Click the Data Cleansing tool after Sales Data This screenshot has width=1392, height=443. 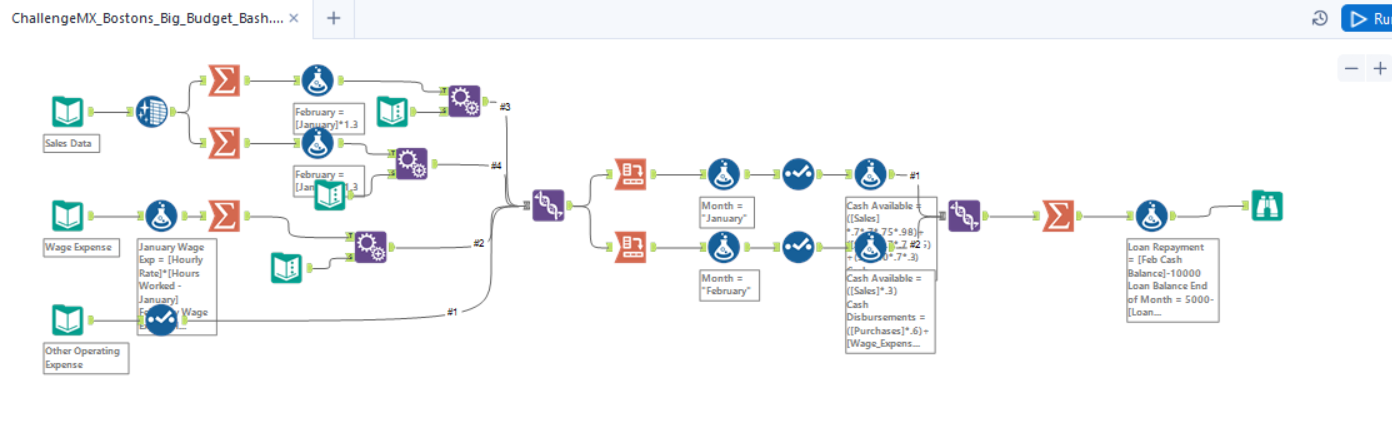[x=151, y=112]
